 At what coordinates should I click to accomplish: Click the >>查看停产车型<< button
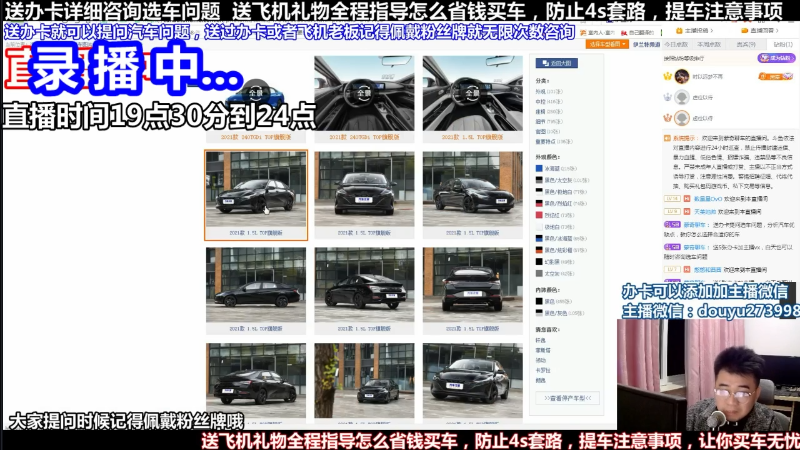pos(567,398)
